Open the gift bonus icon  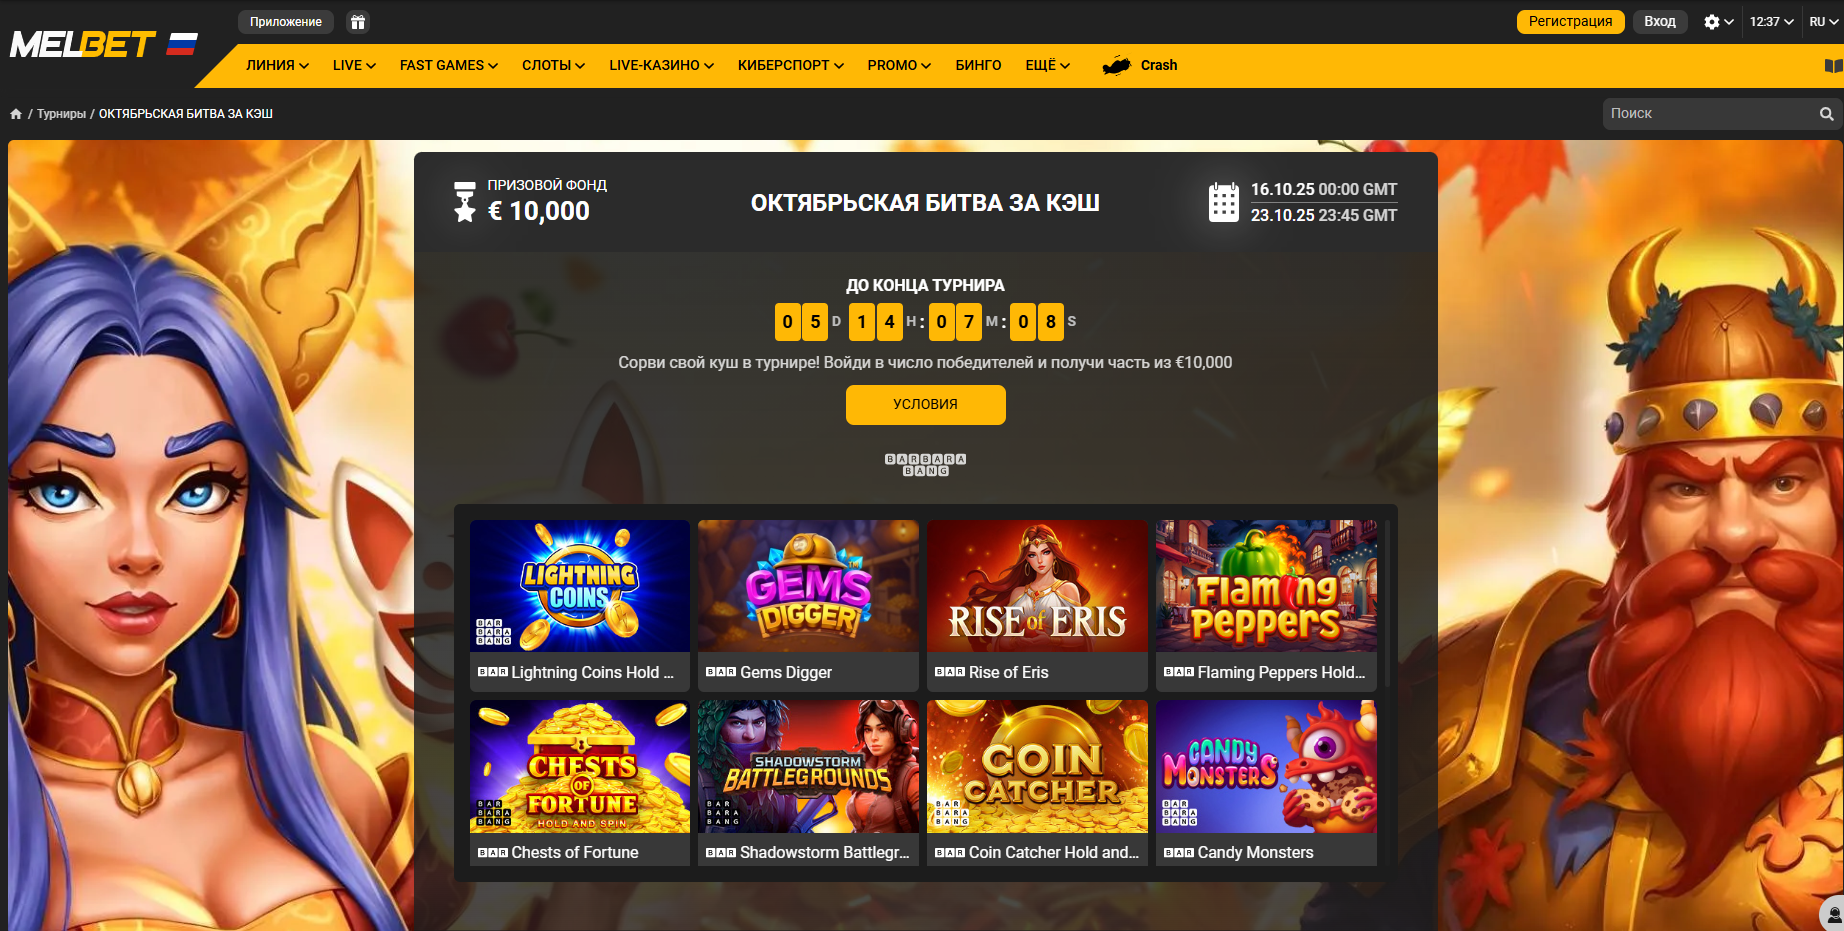point(358,22)
